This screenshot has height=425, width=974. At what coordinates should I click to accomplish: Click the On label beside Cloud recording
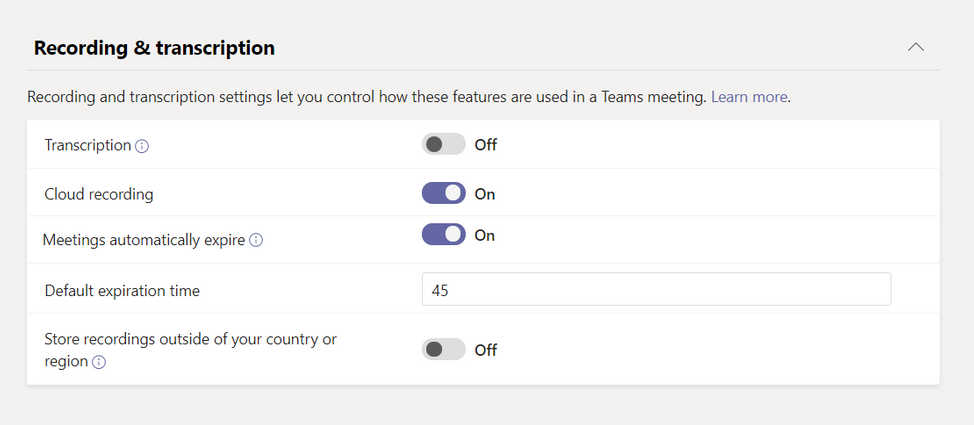(485, 194)
